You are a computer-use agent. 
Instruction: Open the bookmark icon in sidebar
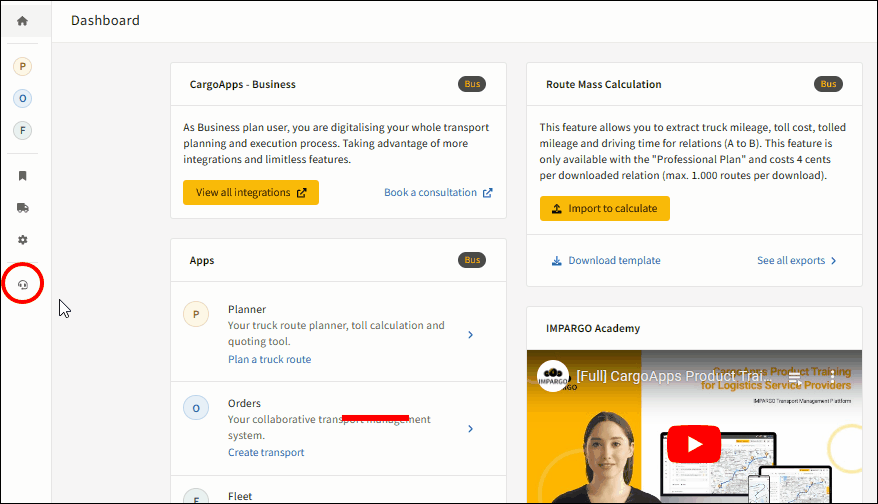point(22,176)
